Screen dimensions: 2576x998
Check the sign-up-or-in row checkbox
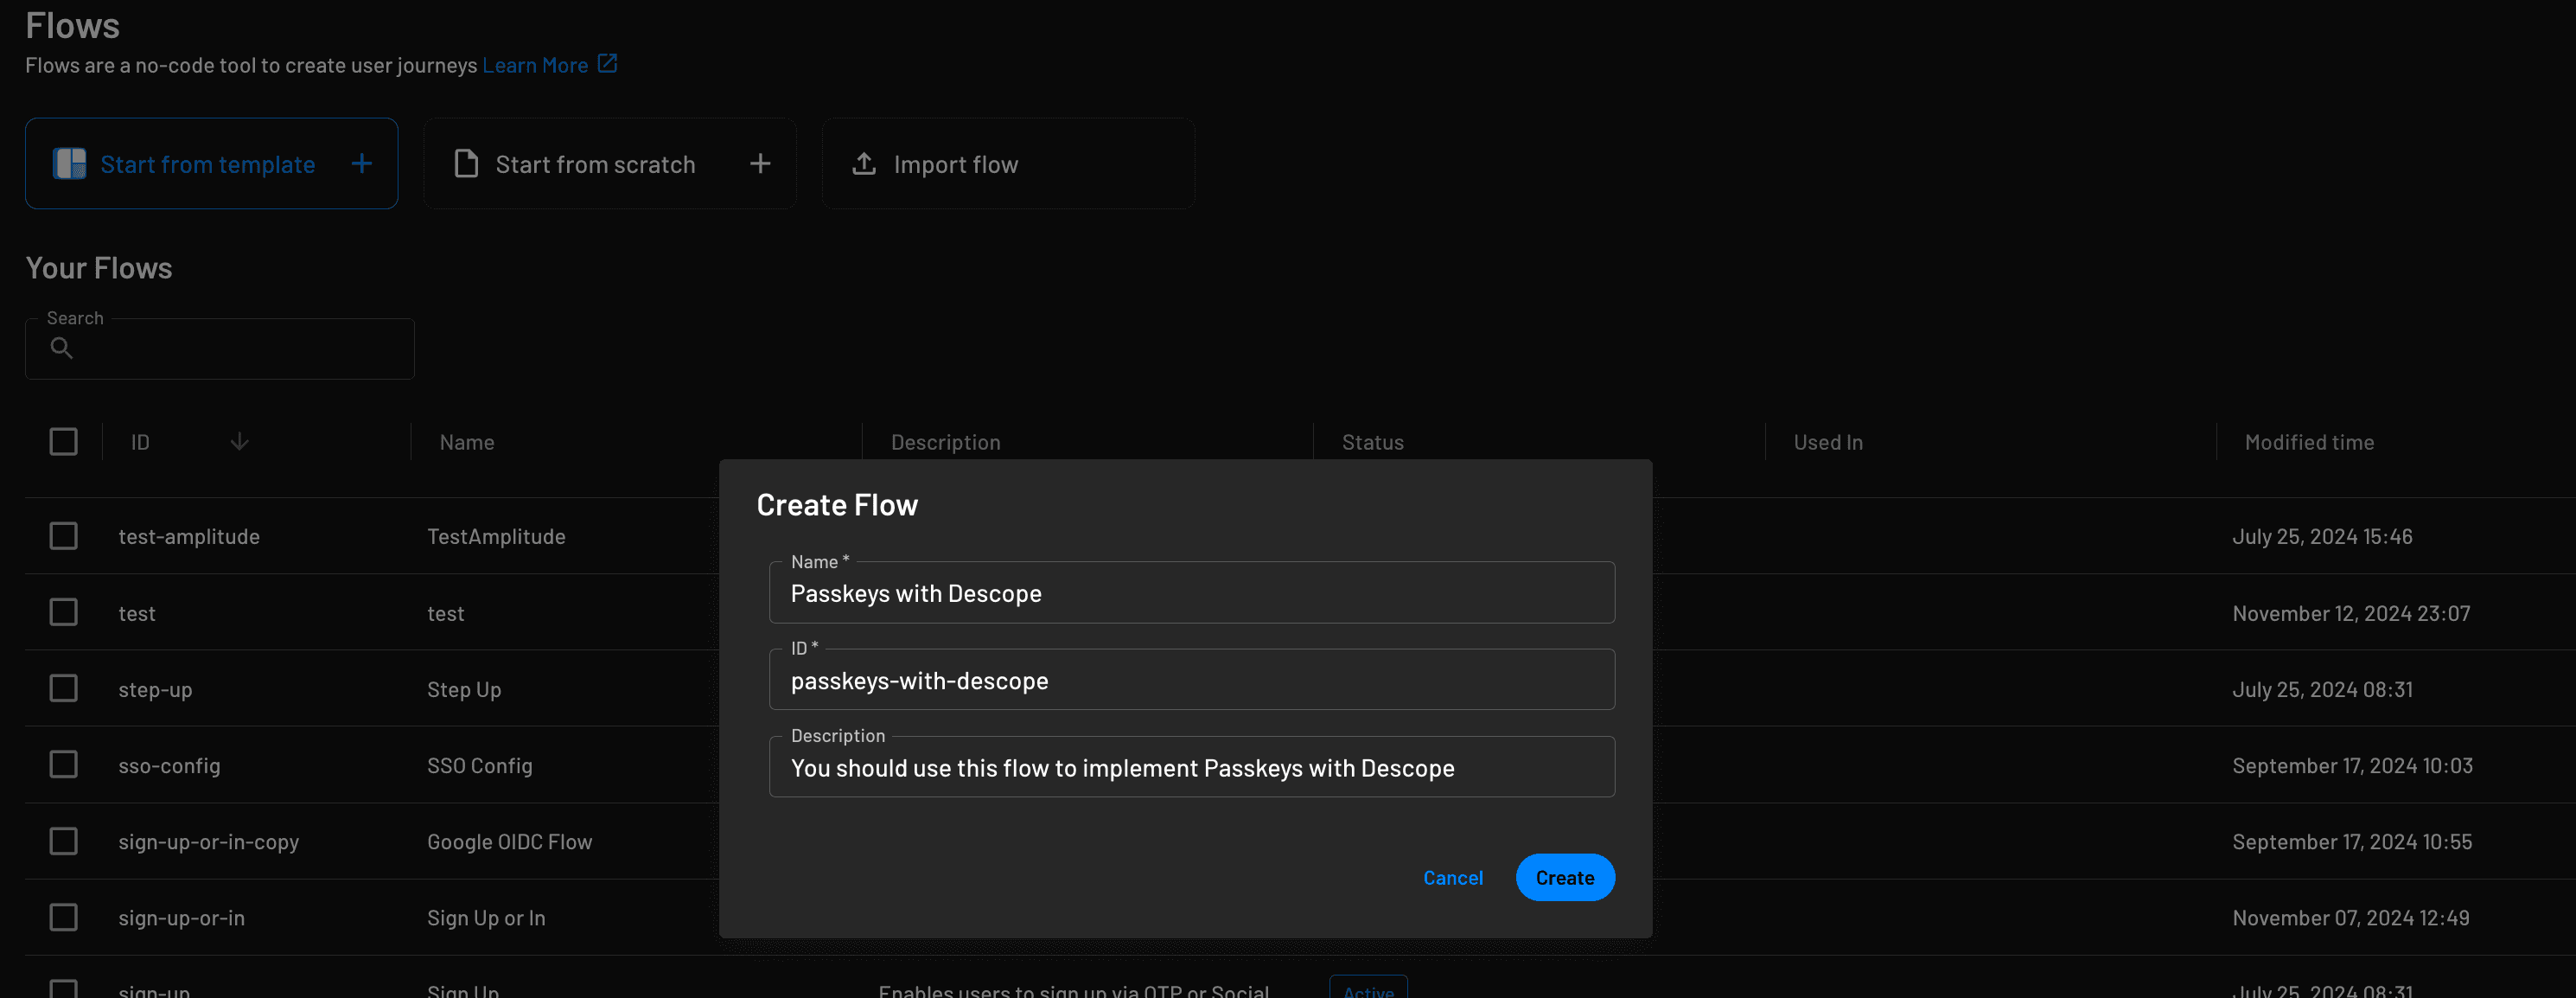tap(63, 917)
